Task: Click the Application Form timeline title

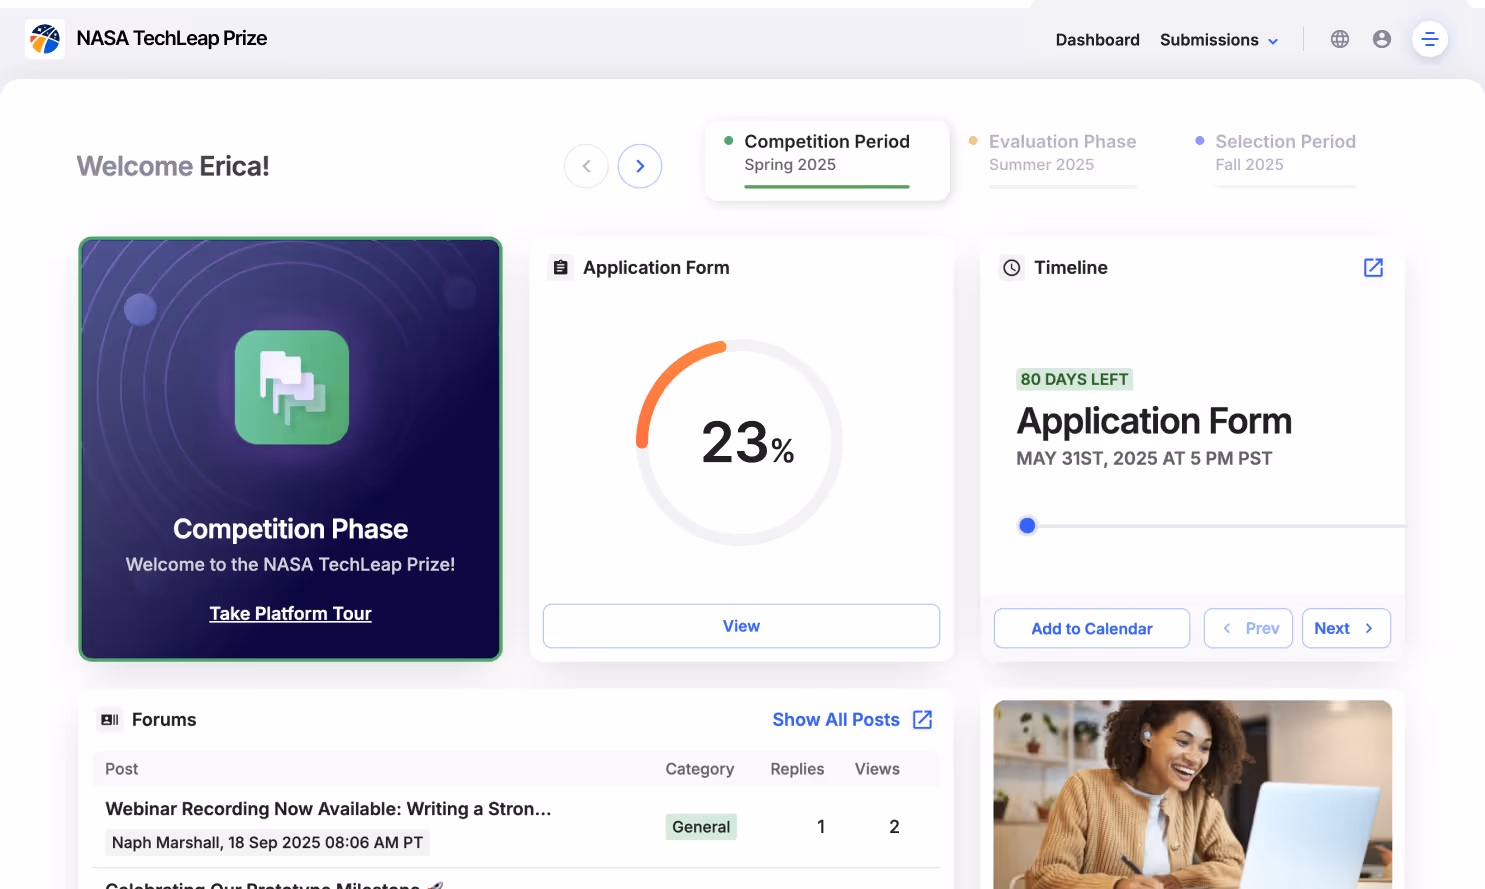Action: click(1154, 421)
